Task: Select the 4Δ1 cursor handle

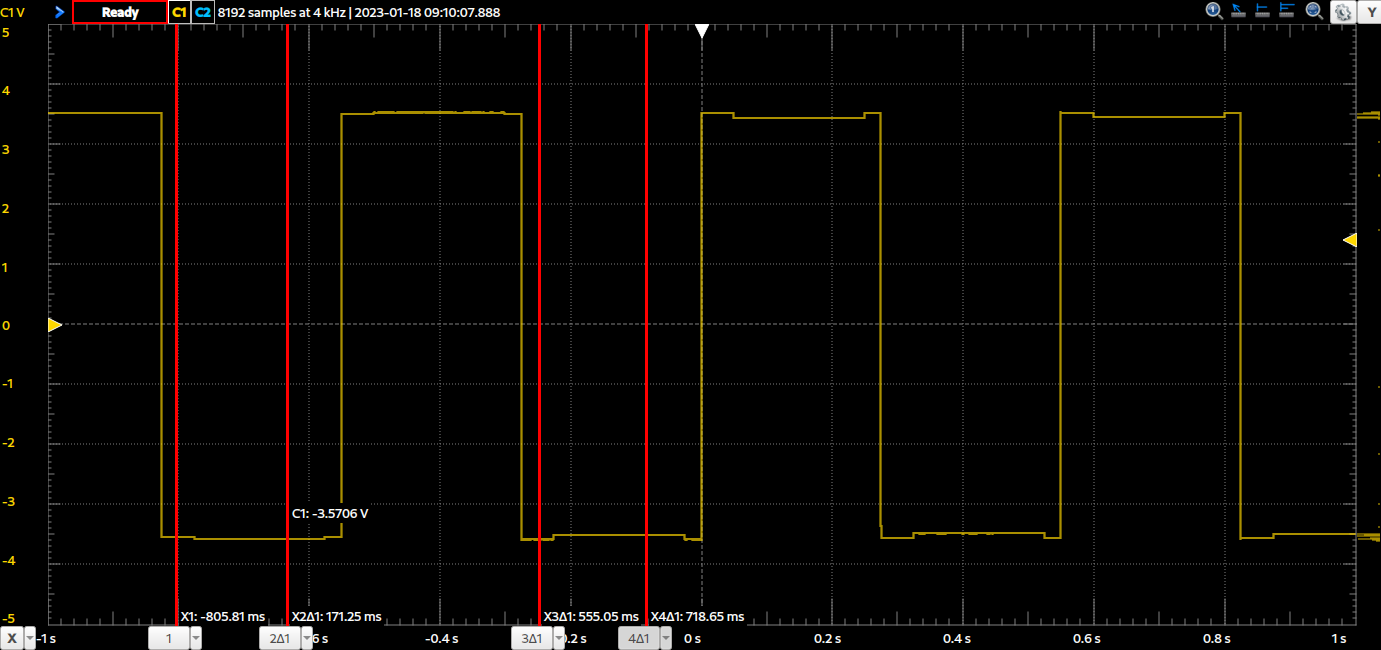Action: point(638,639)
